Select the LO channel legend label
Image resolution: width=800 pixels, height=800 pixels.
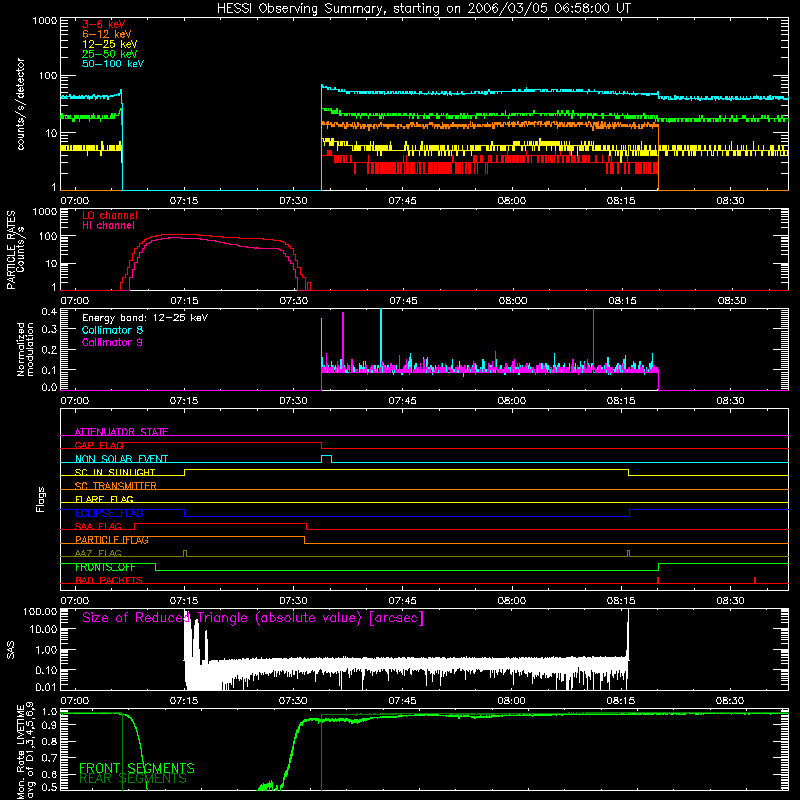(110, 215)
